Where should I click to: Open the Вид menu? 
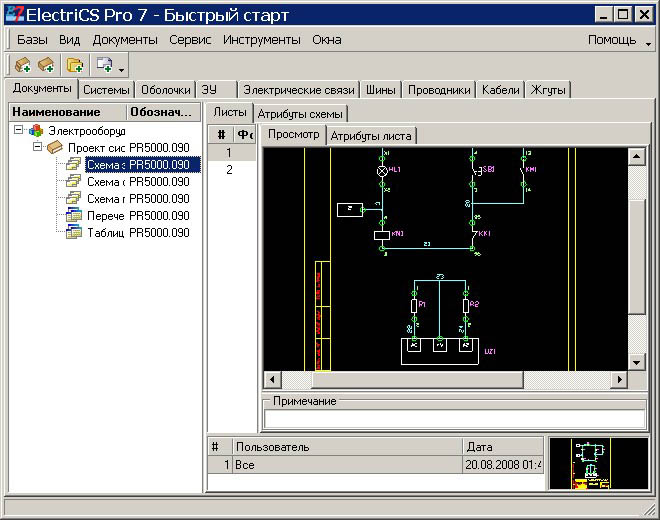[69, 40]
